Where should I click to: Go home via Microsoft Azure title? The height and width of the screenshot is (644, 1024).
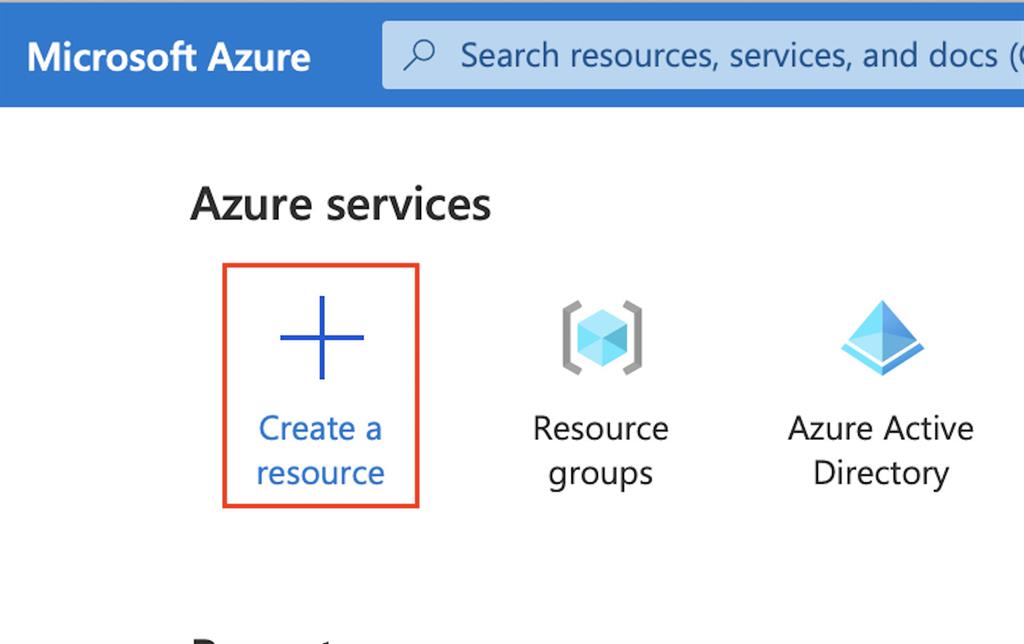pyautogui.click(x=168, y=57)
